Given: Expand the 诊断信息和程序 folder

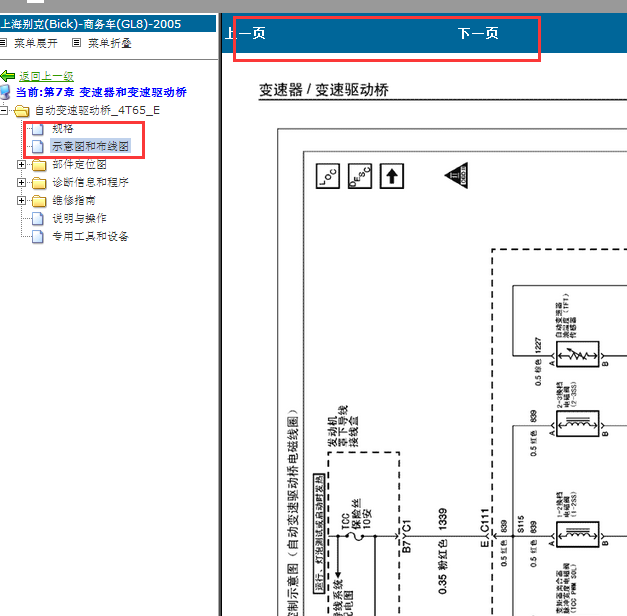Looking at the screenshot, I should click(x=22, y=183).
